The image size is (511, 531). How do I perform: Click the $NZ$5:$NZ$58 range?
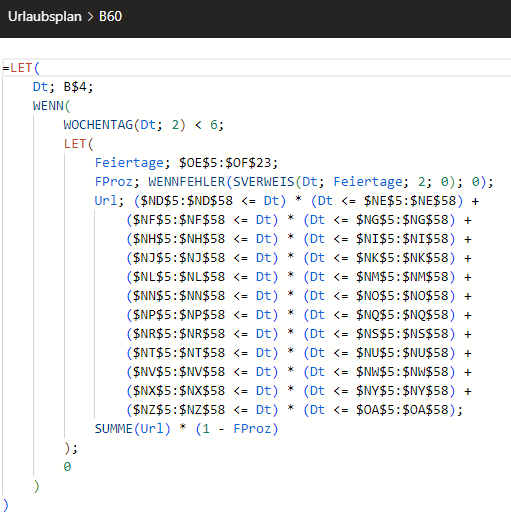[x=179, y=409]
